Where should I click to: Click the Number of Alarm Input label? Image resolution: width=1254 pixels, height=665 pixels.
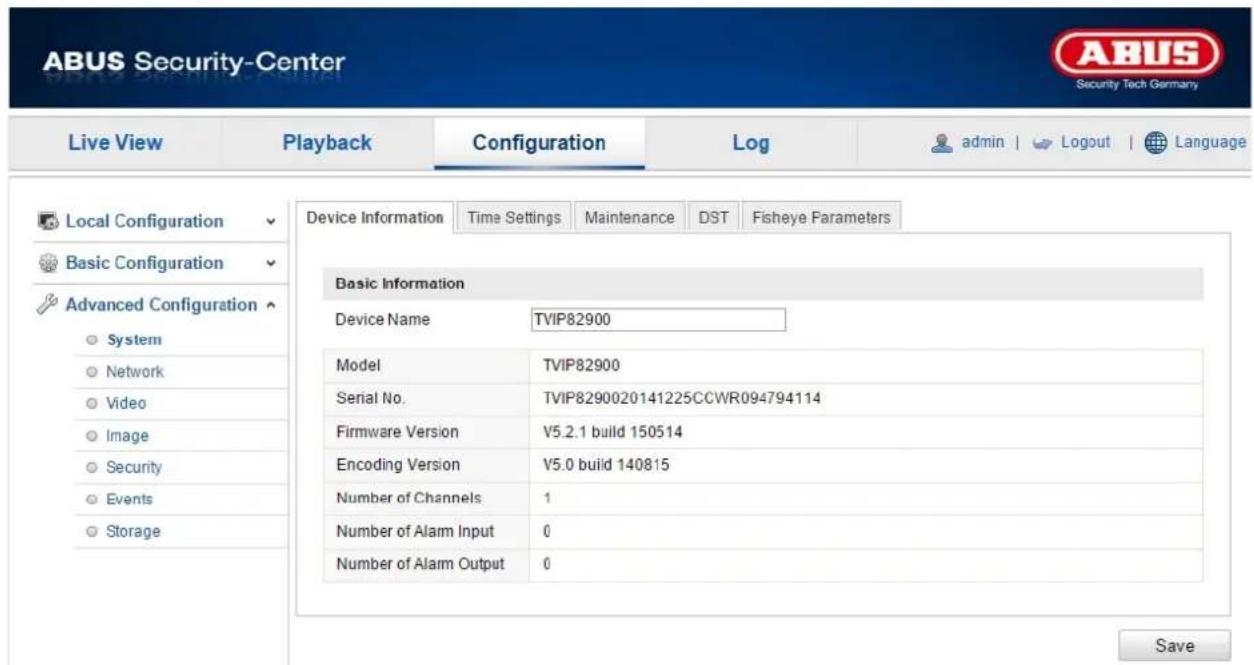(415, 531)
